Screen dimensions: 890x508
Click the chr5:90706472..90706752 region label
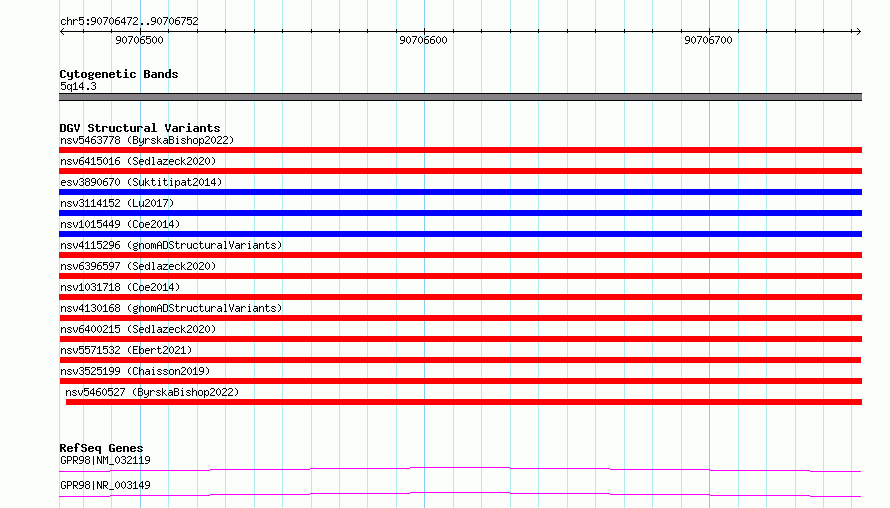point(129,22)
